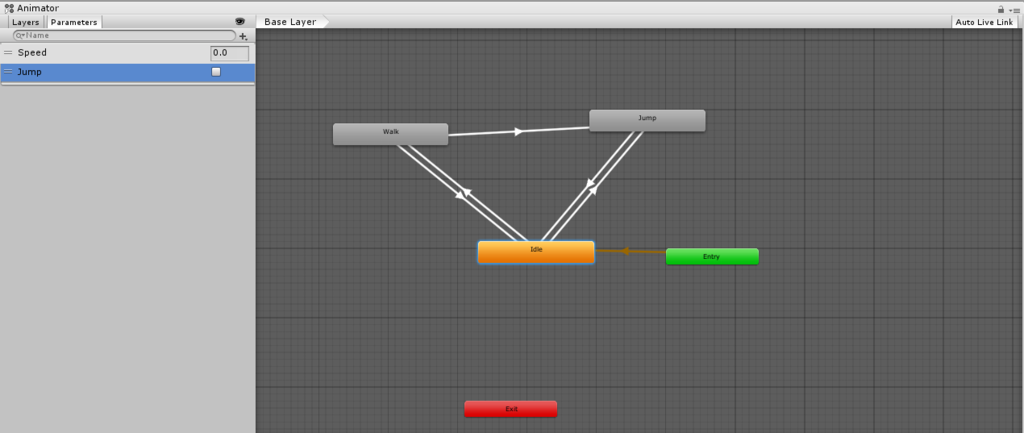The height and width of the screenshot is (433, 1024).
Task: Select the red Exit node
Action: (x=511, y=409)
